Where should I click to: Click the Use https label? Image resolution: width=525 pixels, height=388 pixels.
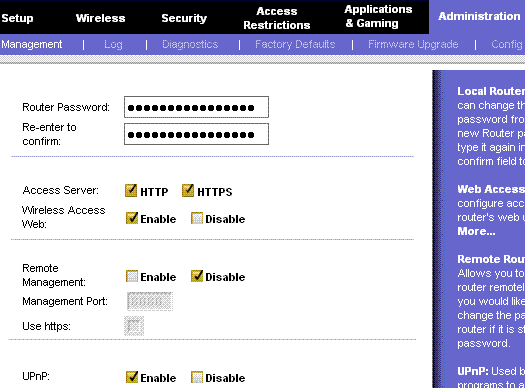click(46, 326)
